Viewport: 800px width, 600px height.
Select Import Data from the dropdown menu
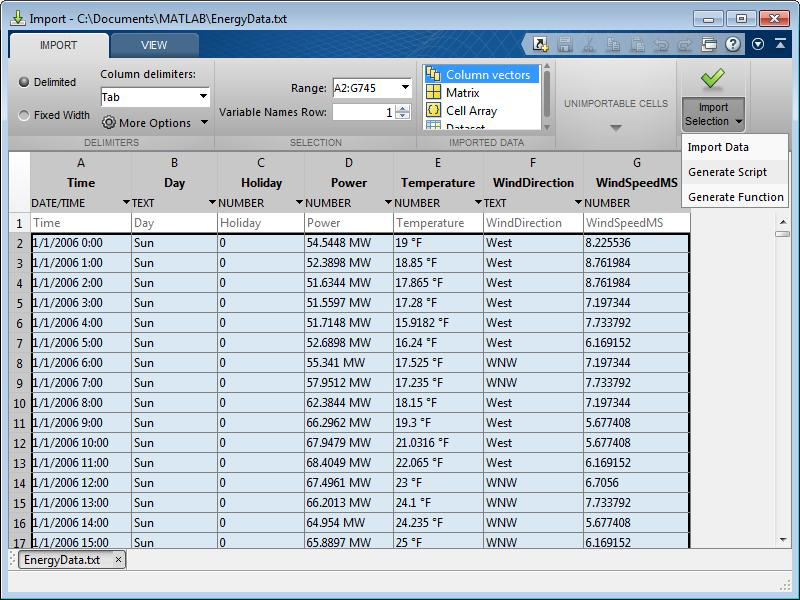coord(718,147)
